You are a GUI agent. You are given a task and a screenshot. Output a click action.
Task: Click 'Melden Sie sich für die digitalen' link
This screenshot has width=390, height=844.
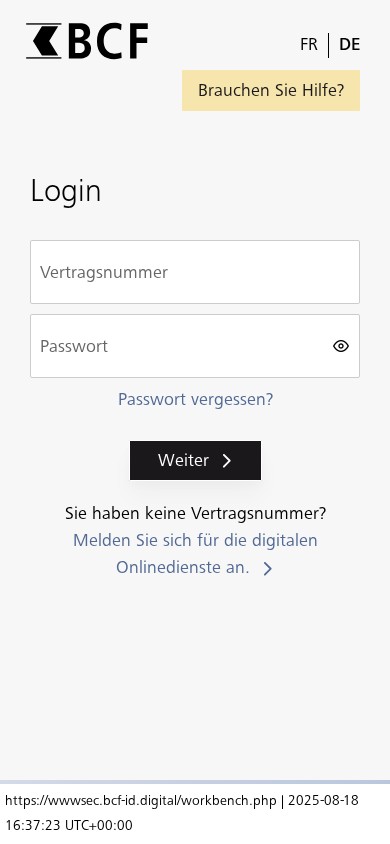(x=195, y=540)
